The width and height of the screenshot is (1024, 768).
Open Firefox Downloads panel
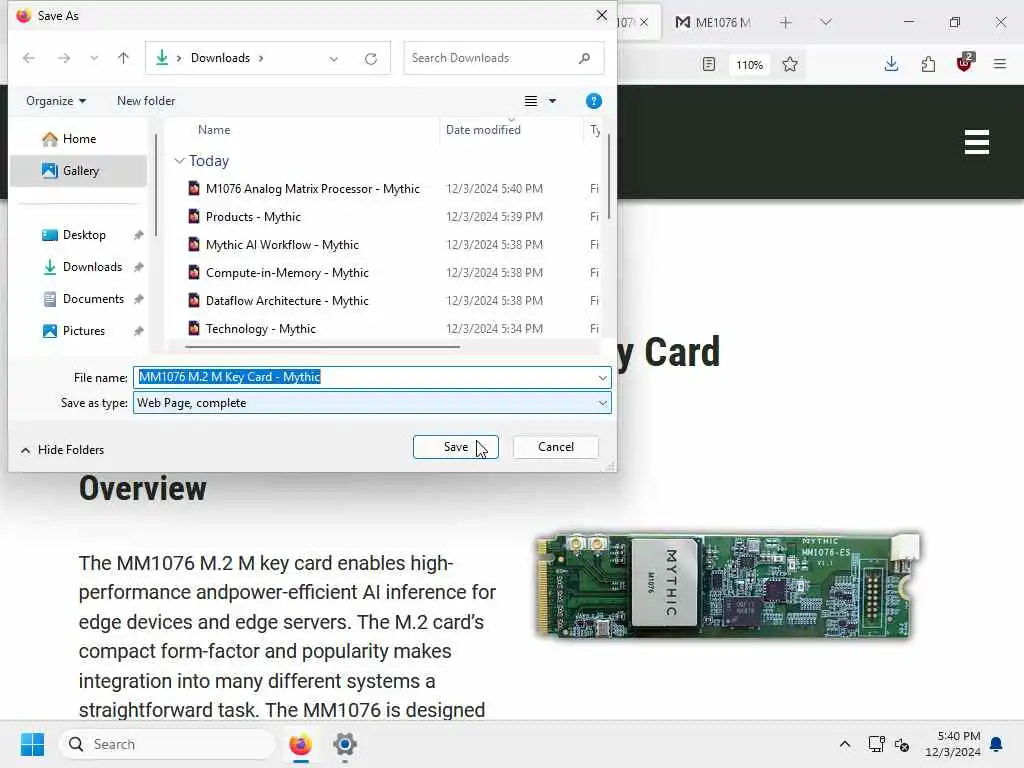pos(891,64)
